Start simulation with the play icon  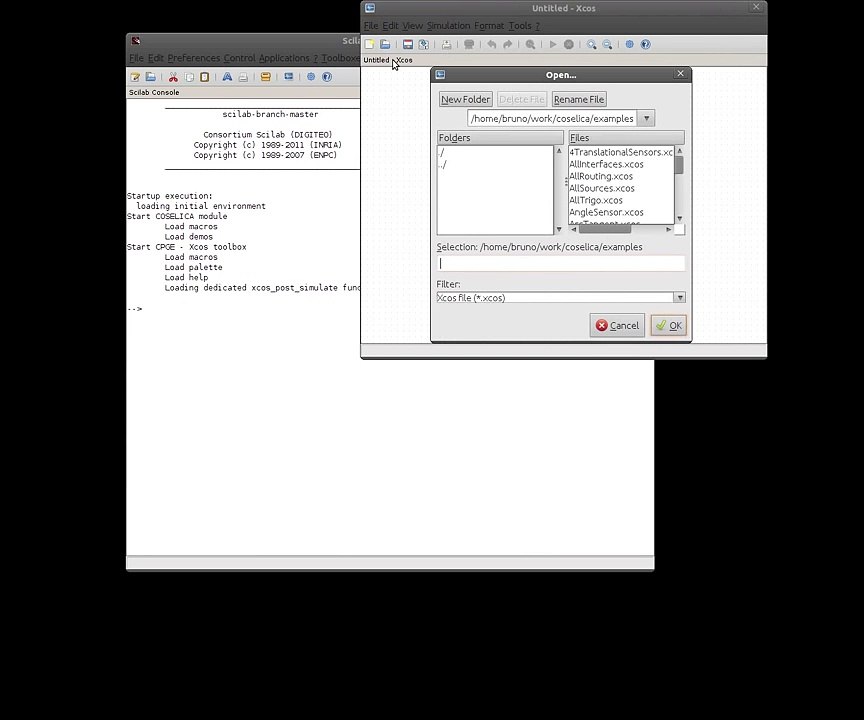pyautogui.click(x=553, y=45)
